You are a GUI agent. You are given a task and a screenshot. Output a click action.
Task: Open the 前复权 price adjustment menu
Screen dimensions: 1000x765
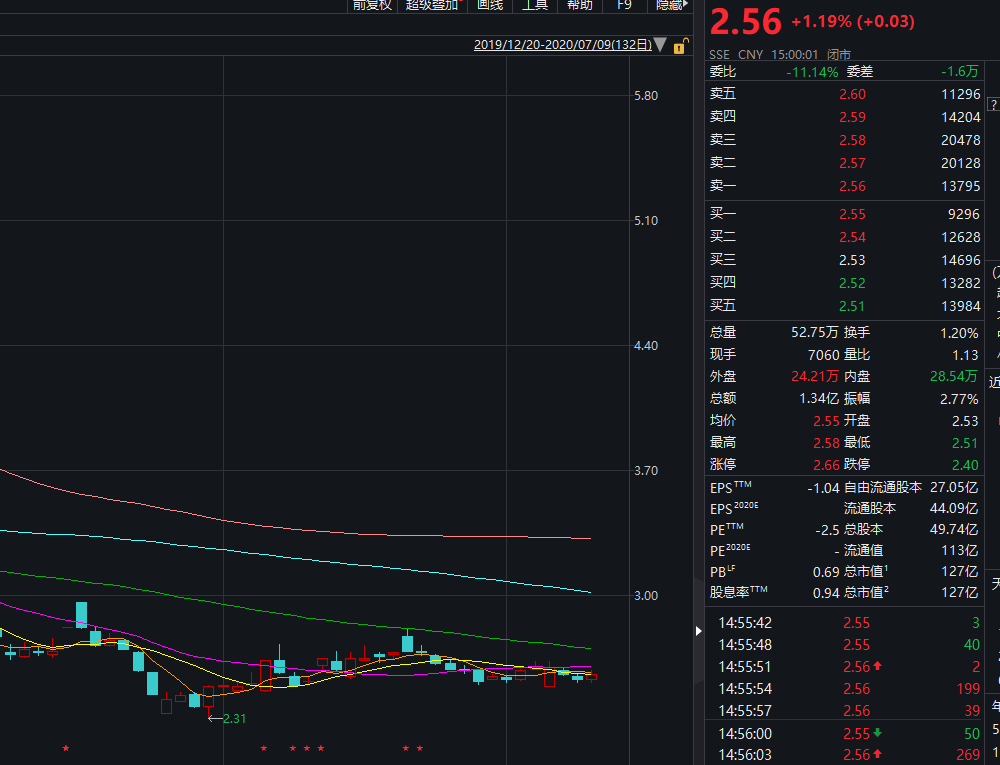click(372, 5)
